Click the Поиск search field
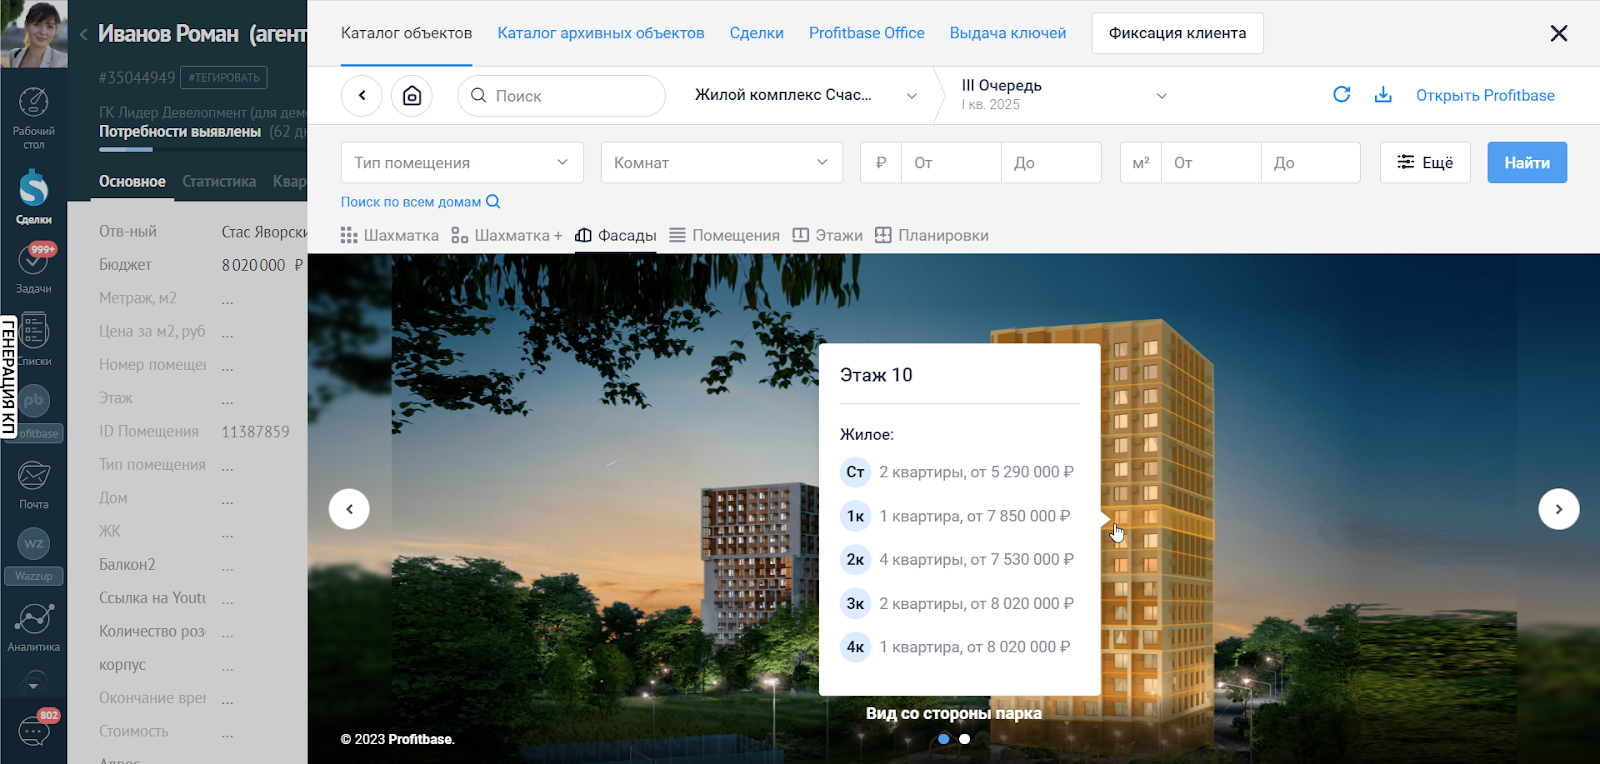 (x=562, y=96)
